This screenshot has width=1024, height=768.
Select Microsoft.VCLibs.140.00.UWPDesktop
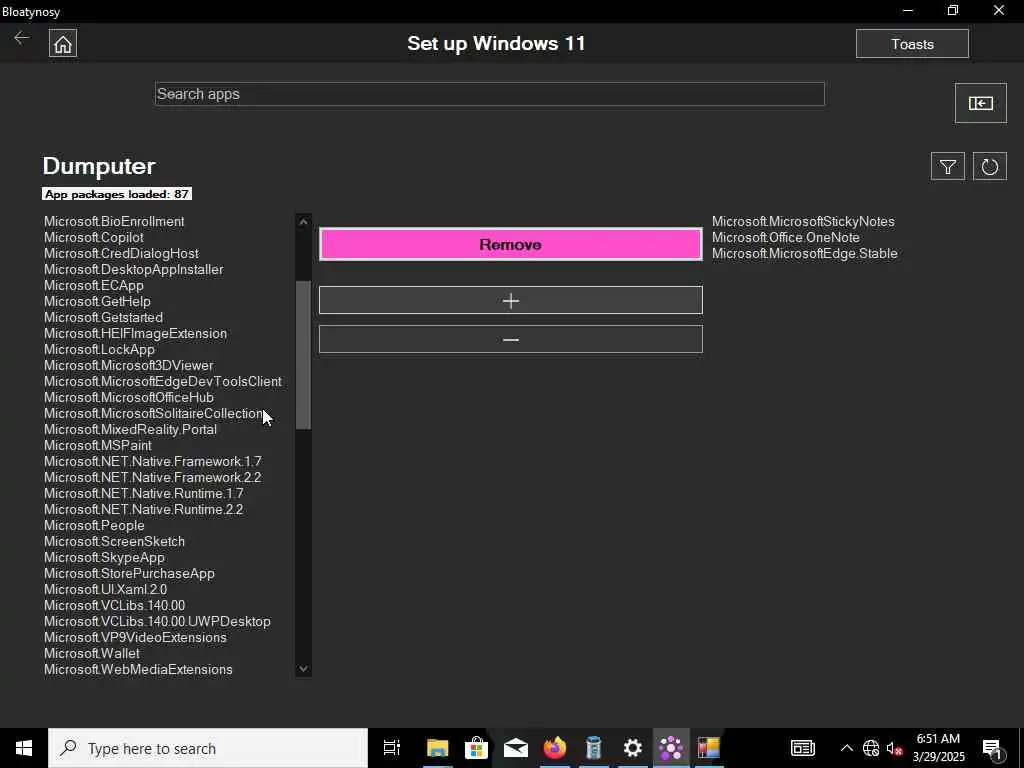click(x=157, y=622)
